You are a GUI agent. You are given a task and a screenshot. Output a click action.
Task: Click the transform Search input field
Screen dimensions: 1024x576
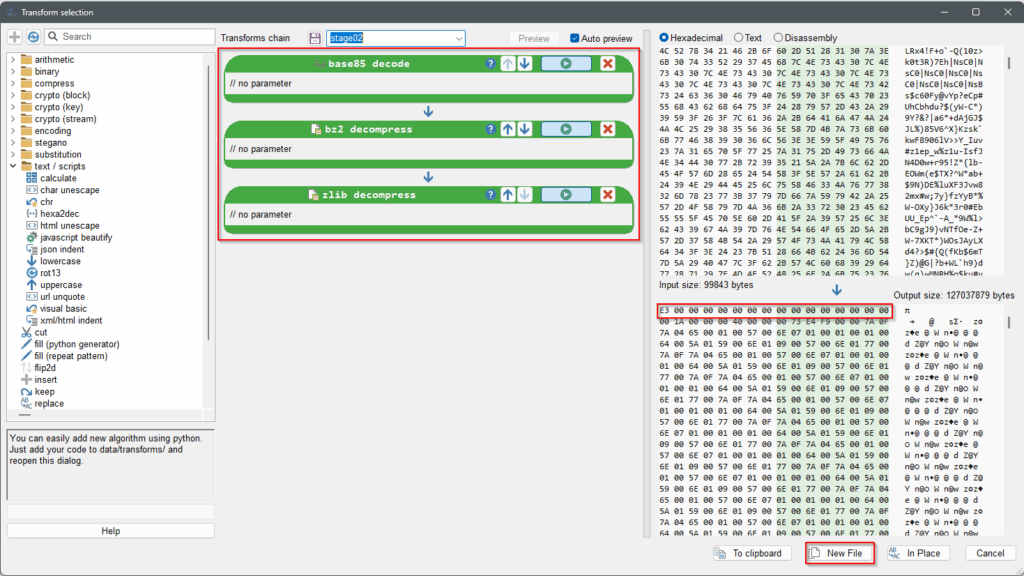click(130, 37)
